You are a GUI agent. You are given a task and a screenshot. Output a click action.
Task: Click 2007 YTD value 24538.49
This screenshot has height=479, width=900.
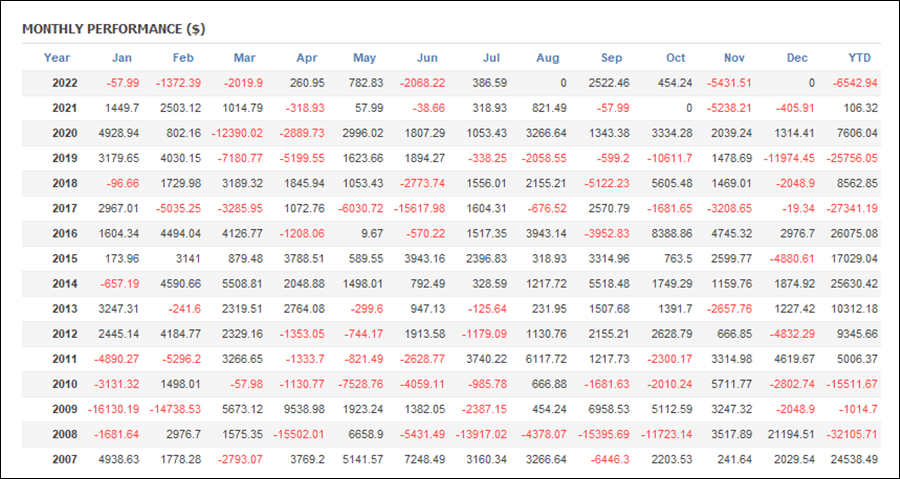[x=854, y=460]
